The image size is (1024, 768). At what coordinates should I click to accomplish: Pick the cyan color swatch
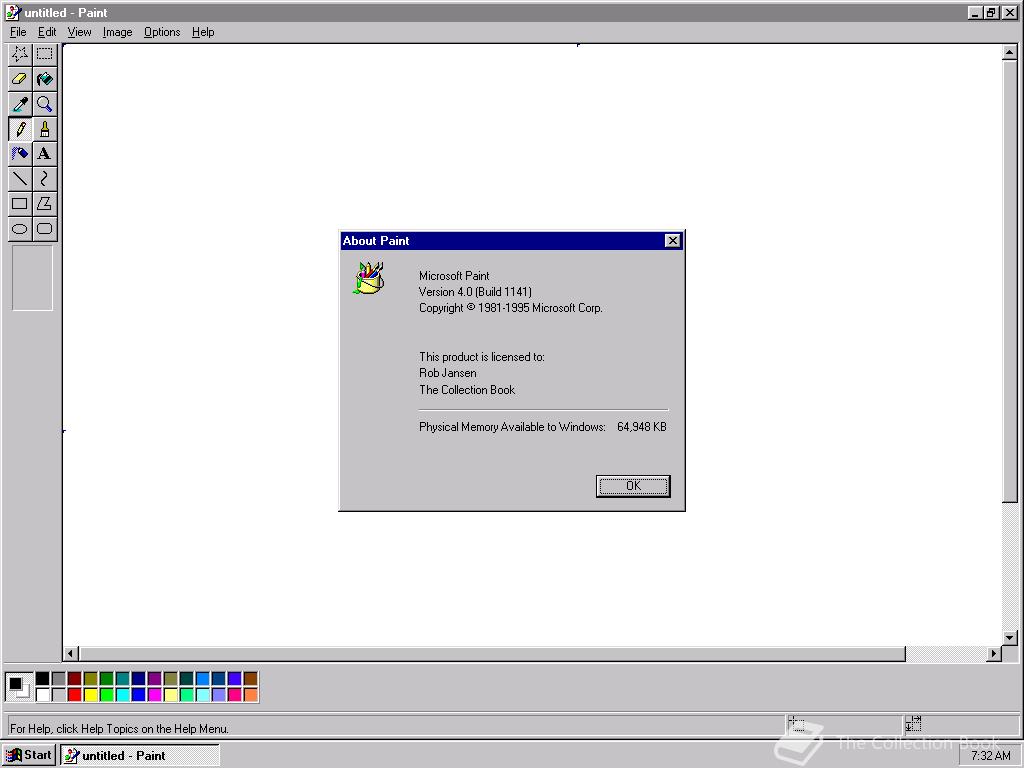(x=122, y=694)
